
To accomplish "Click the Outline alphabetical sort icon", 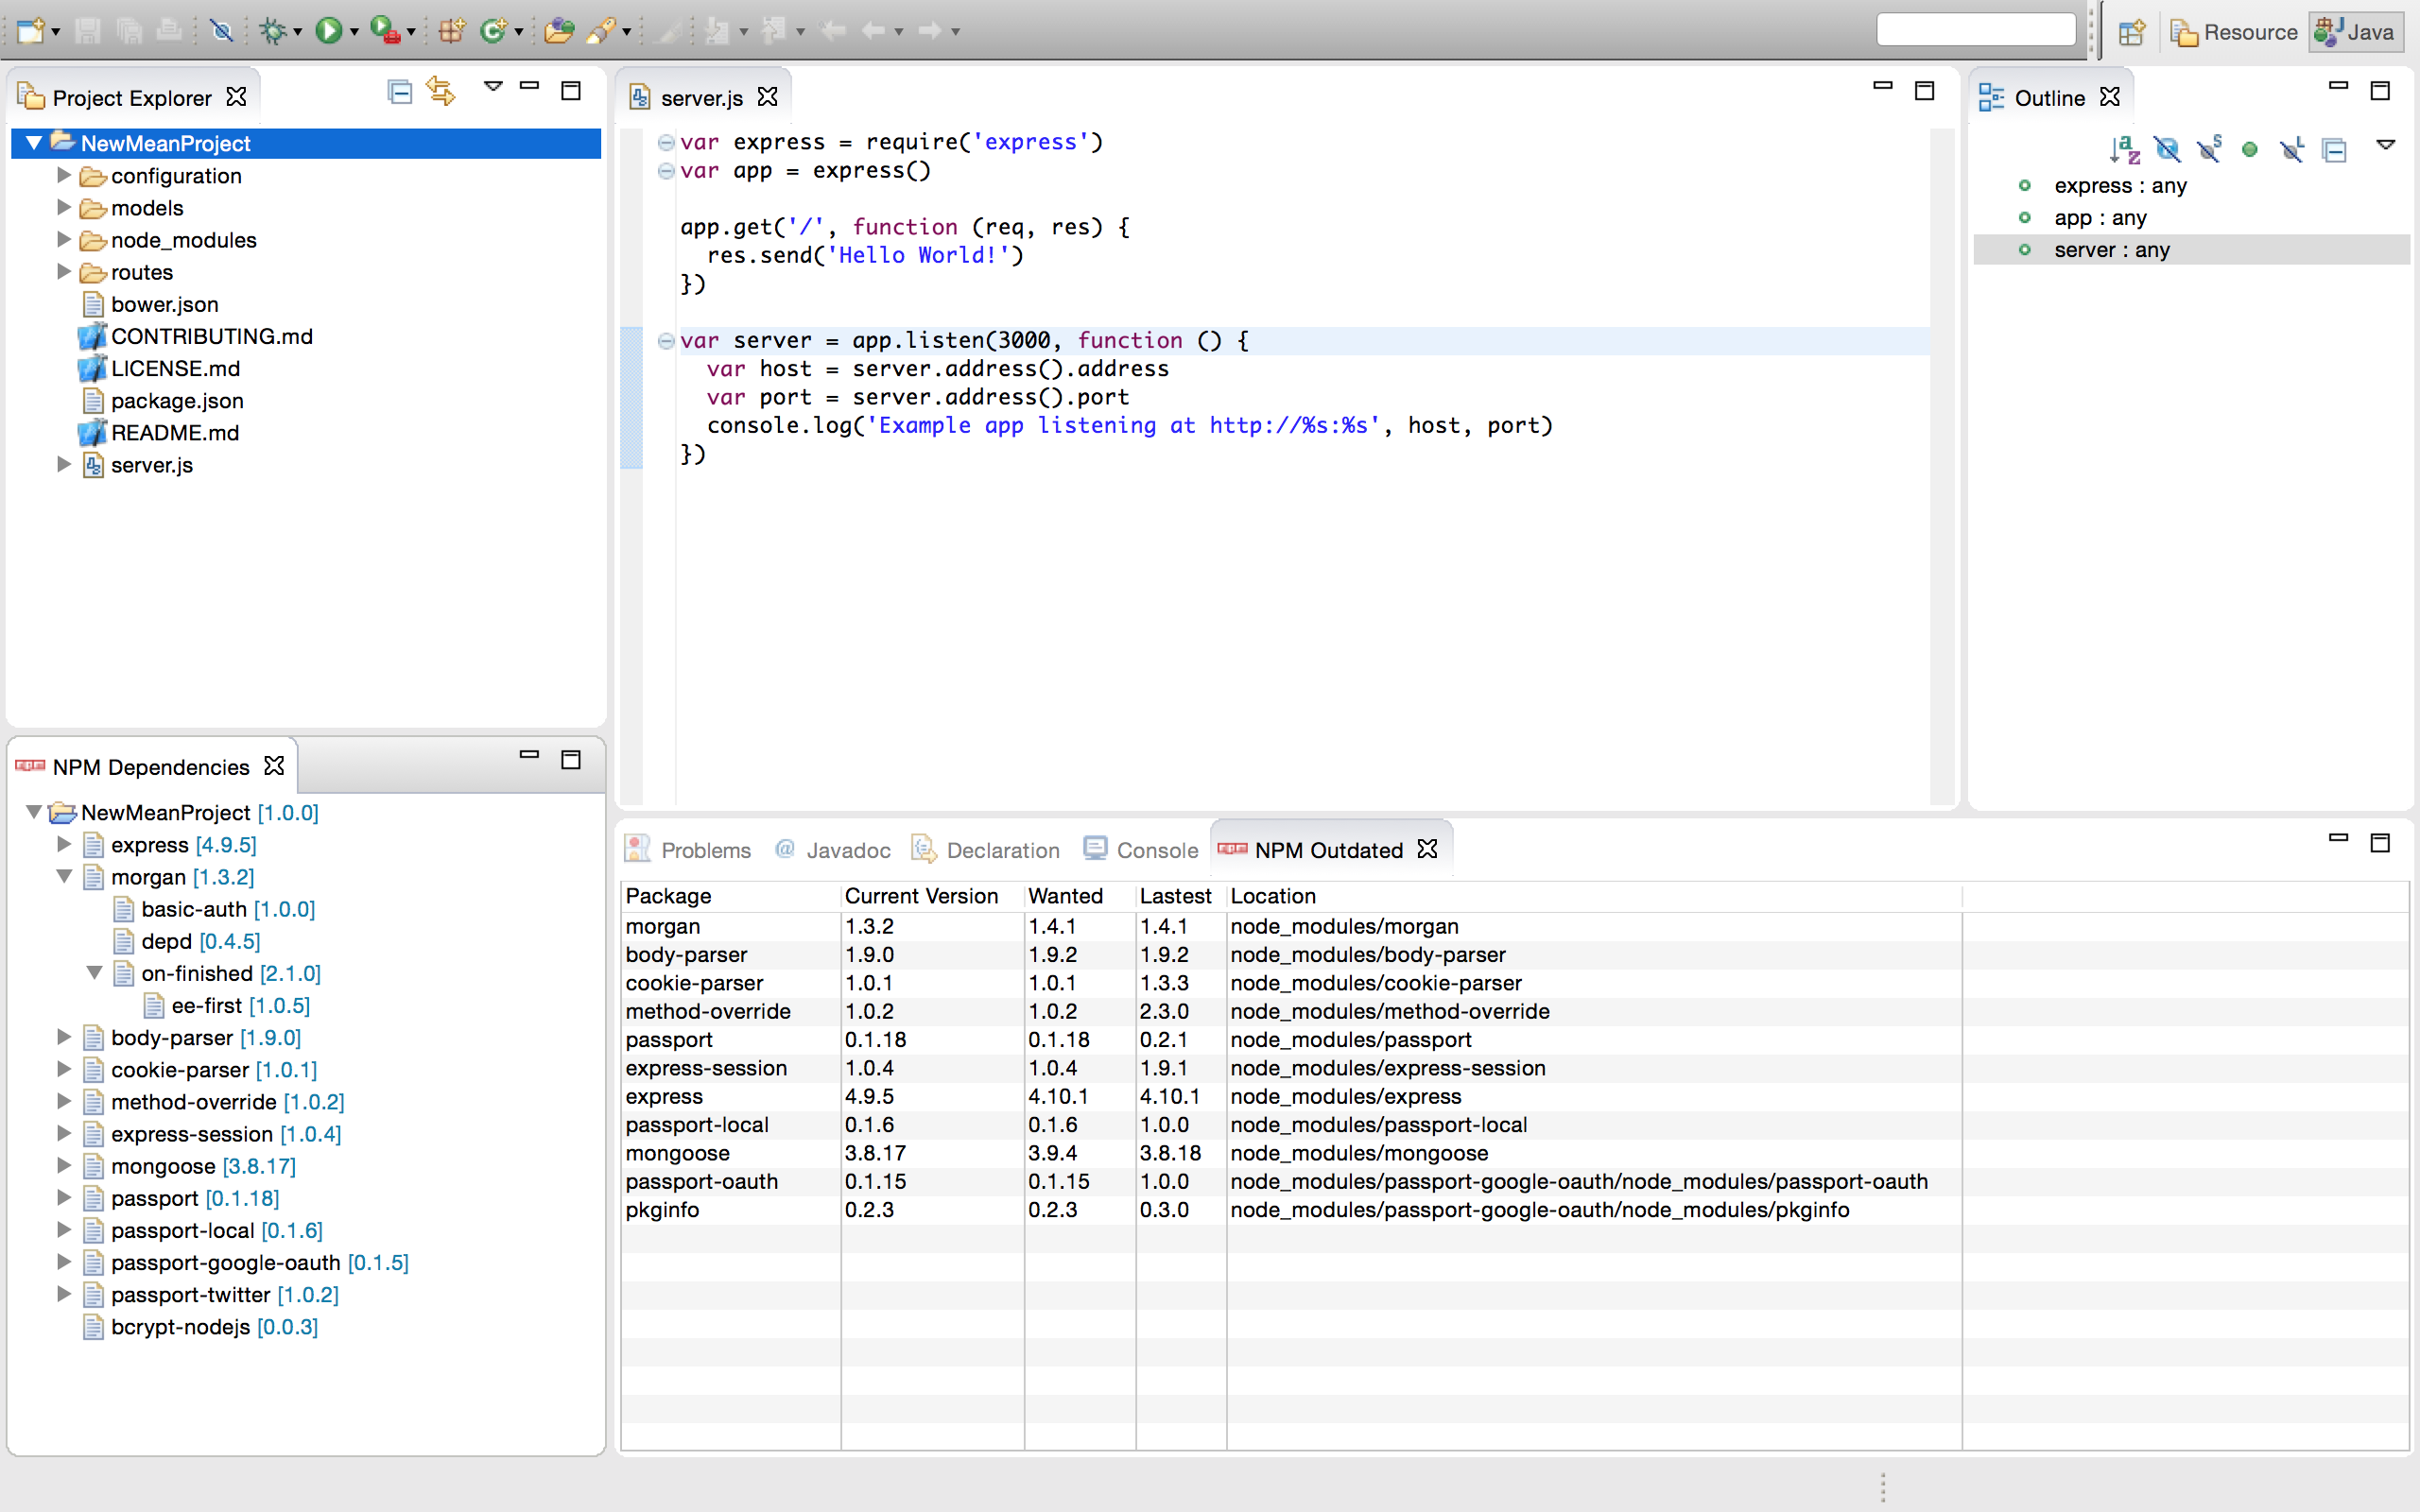I will 2124,150.
